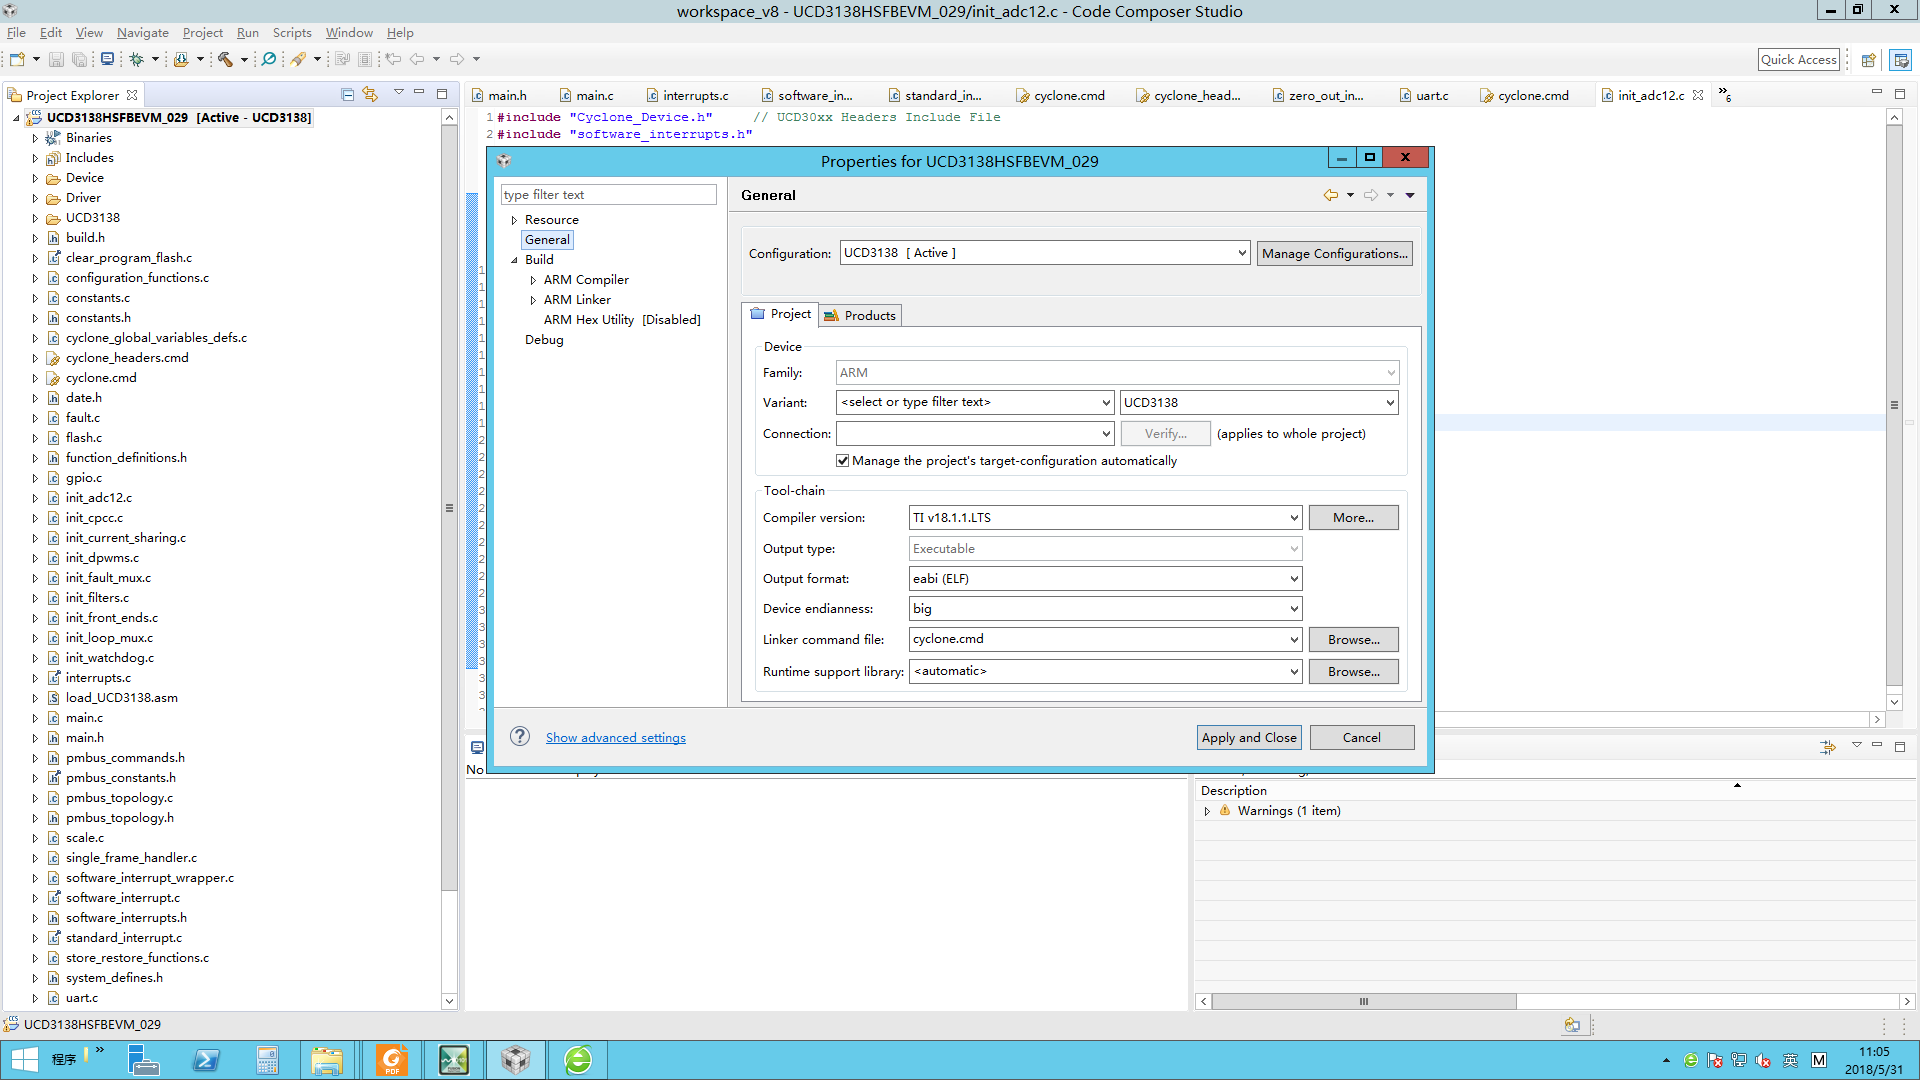Image resolution: width=1920 pixels, height=1080 pixels.
Task: Open the Scripts menu
Action: pos(292,33)
